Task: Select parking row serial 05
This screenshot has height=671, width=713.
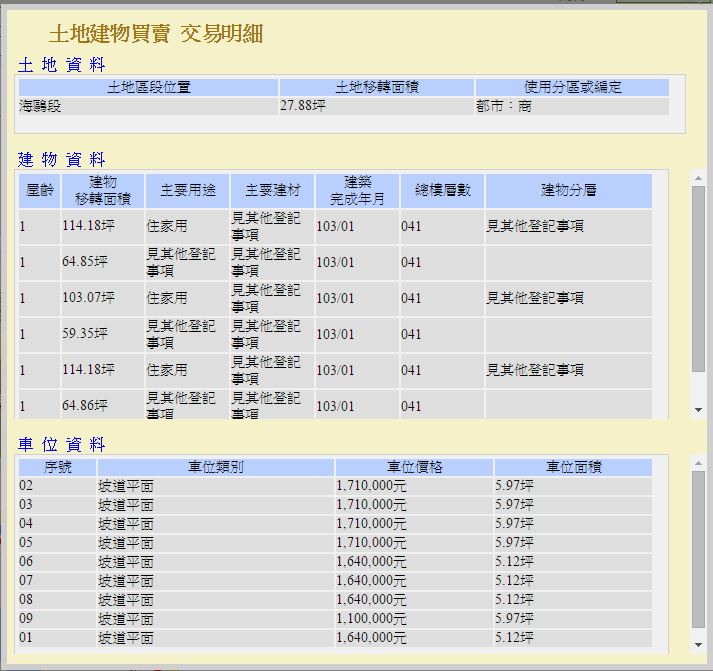Action: pyautogui.click(x=336, y=543)
